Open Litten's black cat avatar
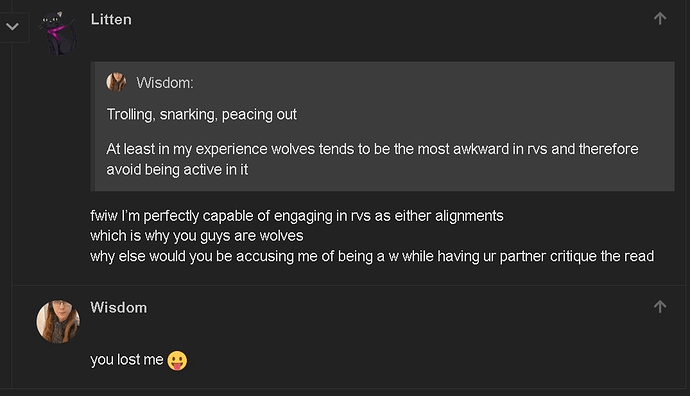 point(58,33)
